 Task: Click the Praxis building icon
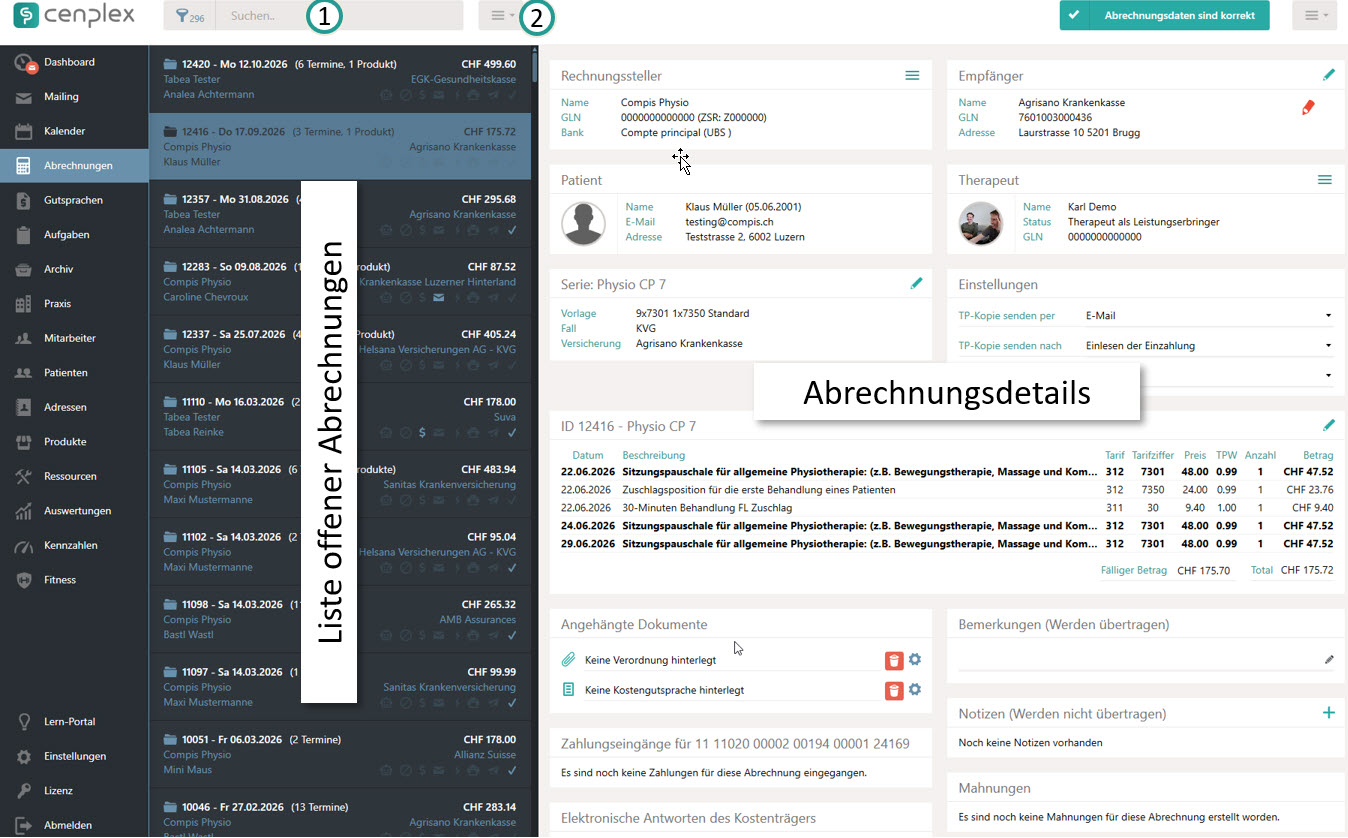(x=24, y=304)
